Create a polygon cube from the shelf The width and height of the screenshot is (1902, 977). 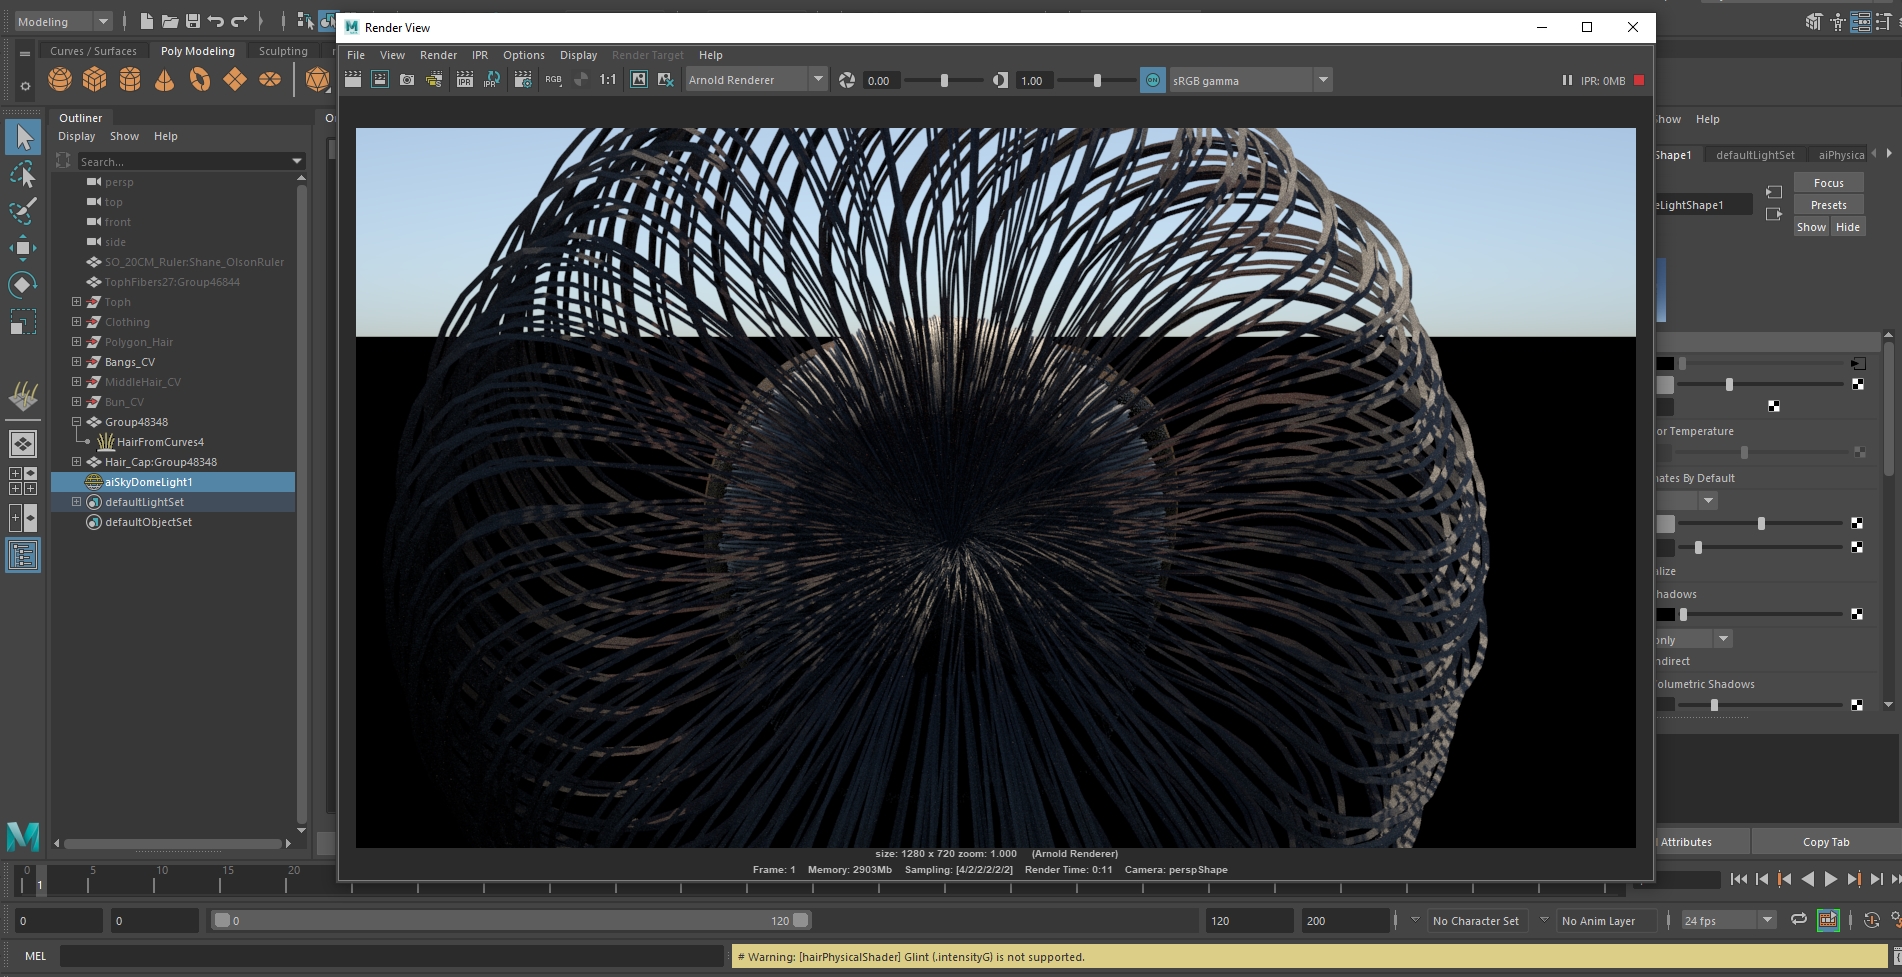pyautogui.click(x=95, y=79)
